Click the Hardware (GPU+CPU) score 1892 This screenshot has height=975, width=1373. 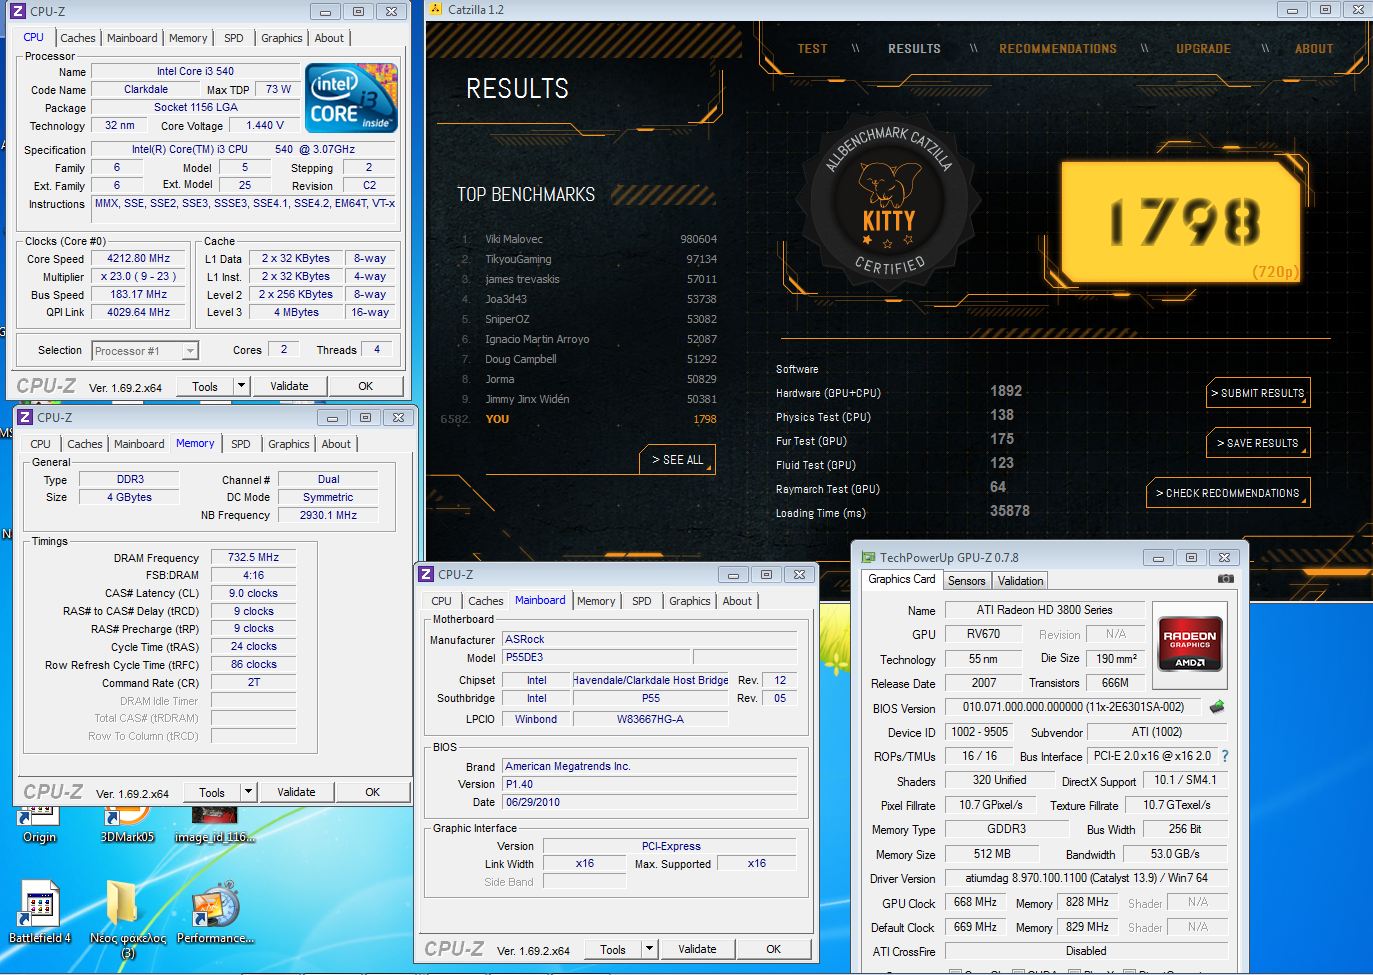tap(1006, 391)
